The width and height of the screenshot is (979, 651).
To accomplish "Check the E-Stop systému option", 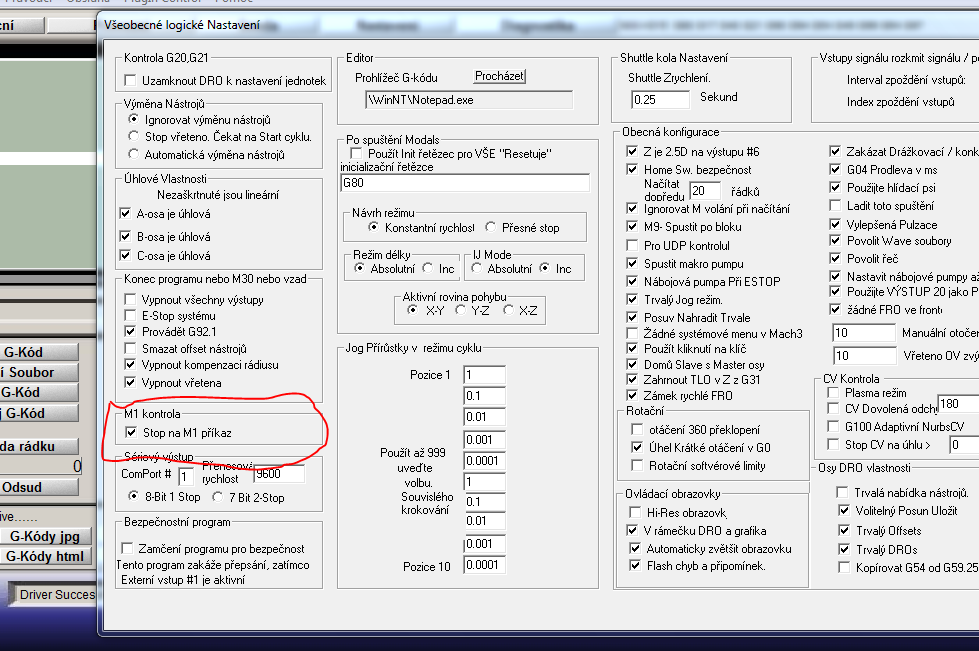I will [130, 315].
